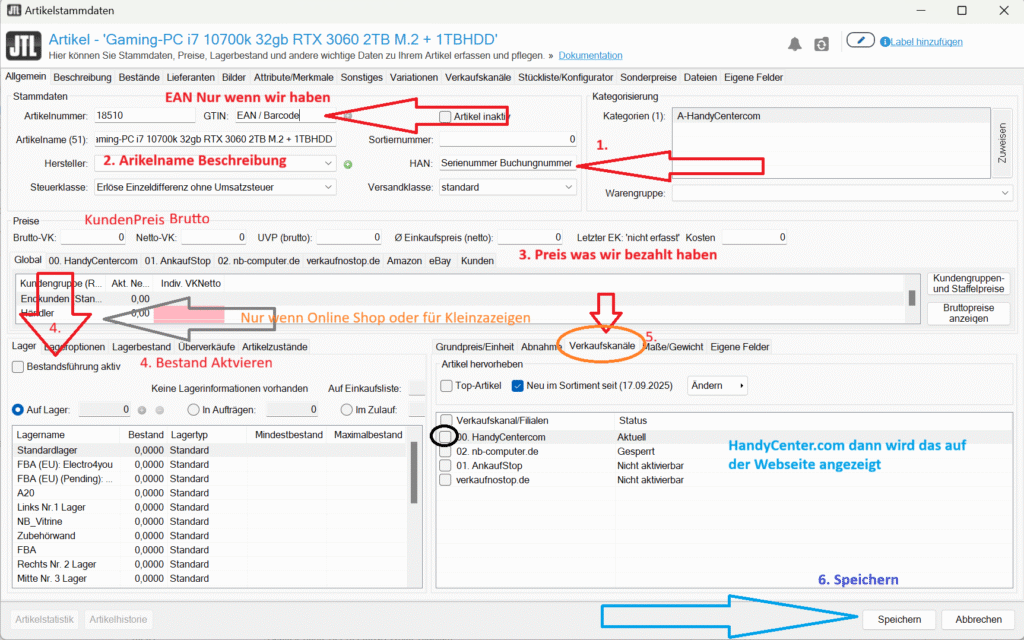Tick the Top-Artikel checkbox
The height and width of the screenshot is (640, 1024).
[447, 386]
